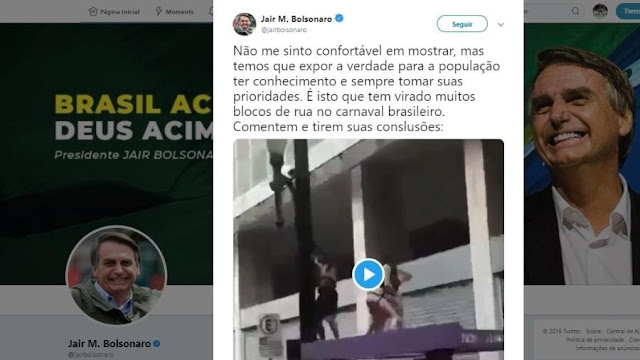Open the account profile avatar menu

[x=600, y=11]
